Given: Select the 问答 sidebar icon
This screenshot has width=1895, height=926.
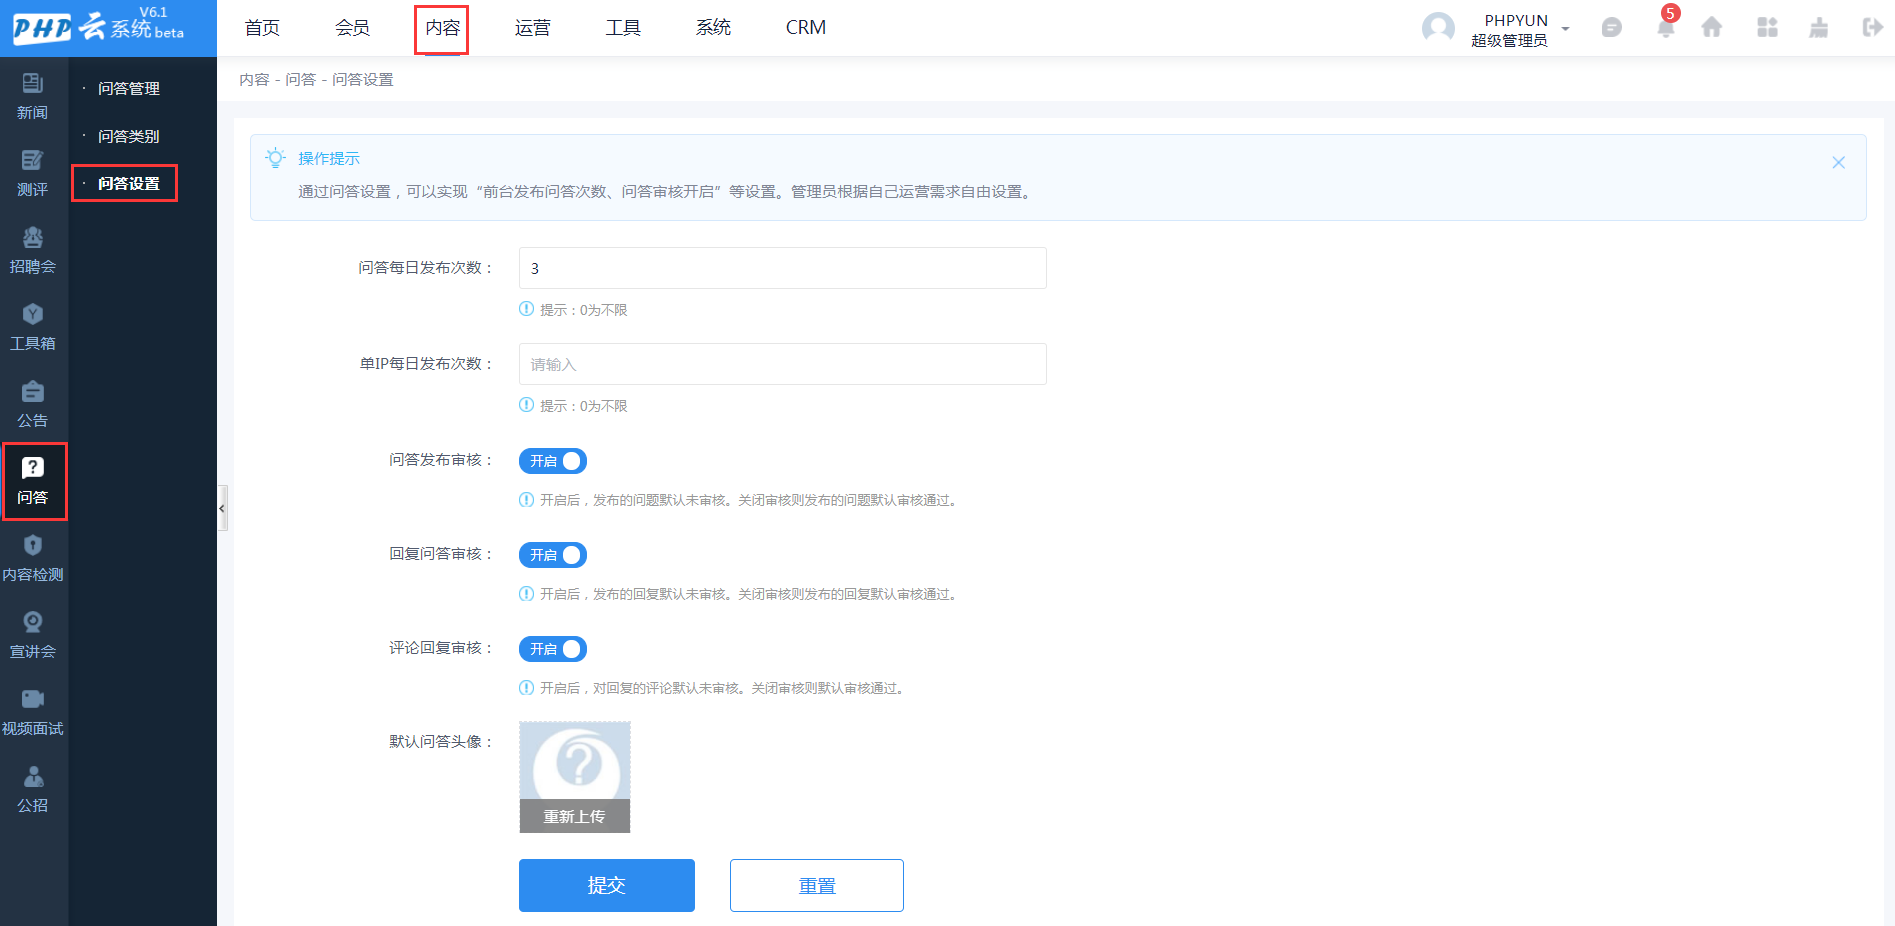Looking at the screenshot, I should pos(33,481).
